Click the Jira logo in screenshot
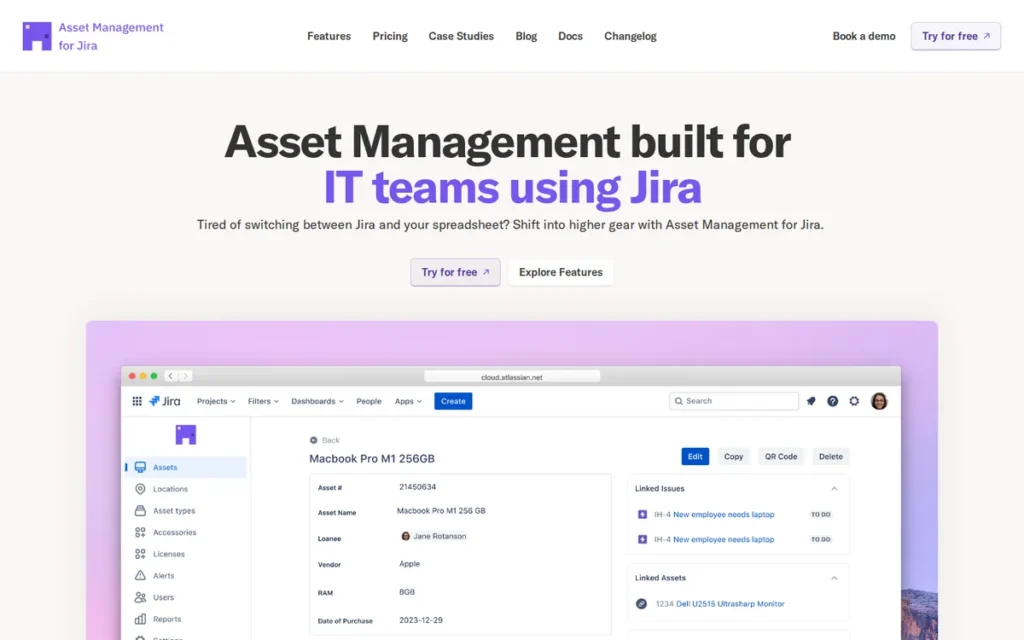 pos(165,401)
